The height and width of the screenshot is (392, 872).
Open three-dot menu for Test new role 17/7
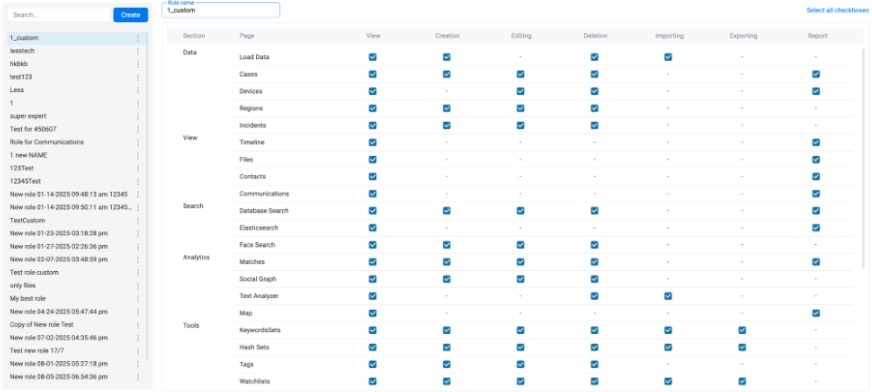pyautogui.click(x=138, y=351)
